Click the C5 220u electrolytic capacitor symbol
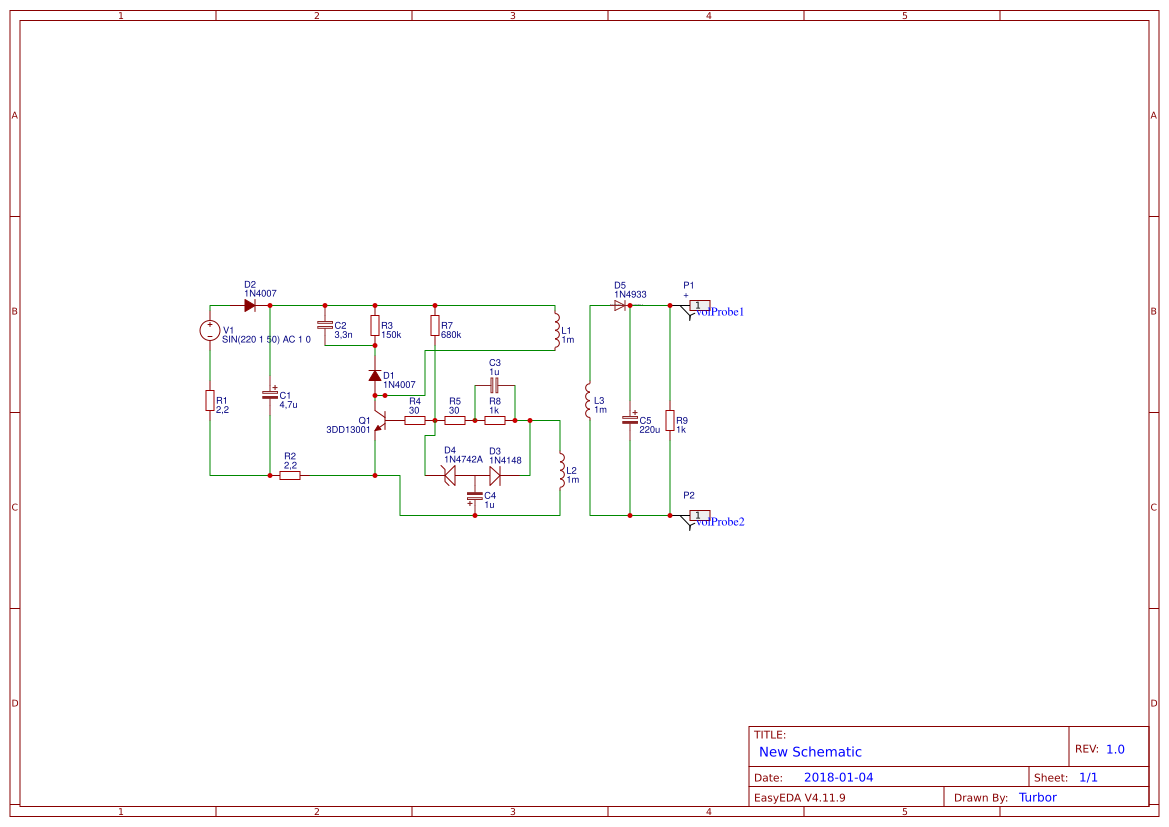The image size is (1169, 827). (630, 418)
